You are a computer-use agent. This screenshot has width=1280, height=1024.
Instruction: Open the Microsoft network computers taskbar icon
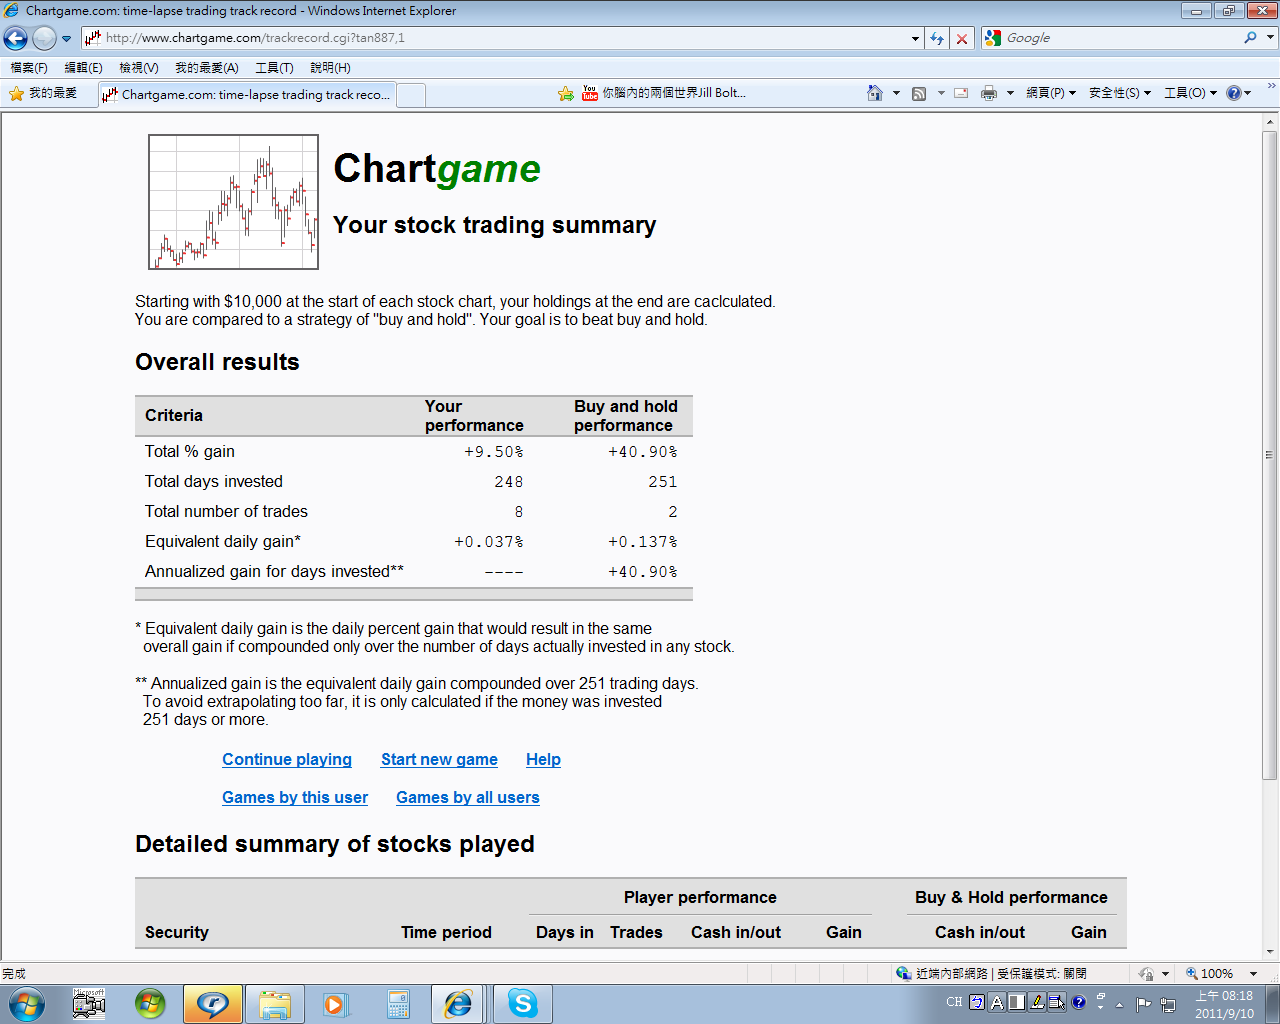[89, 1004]
